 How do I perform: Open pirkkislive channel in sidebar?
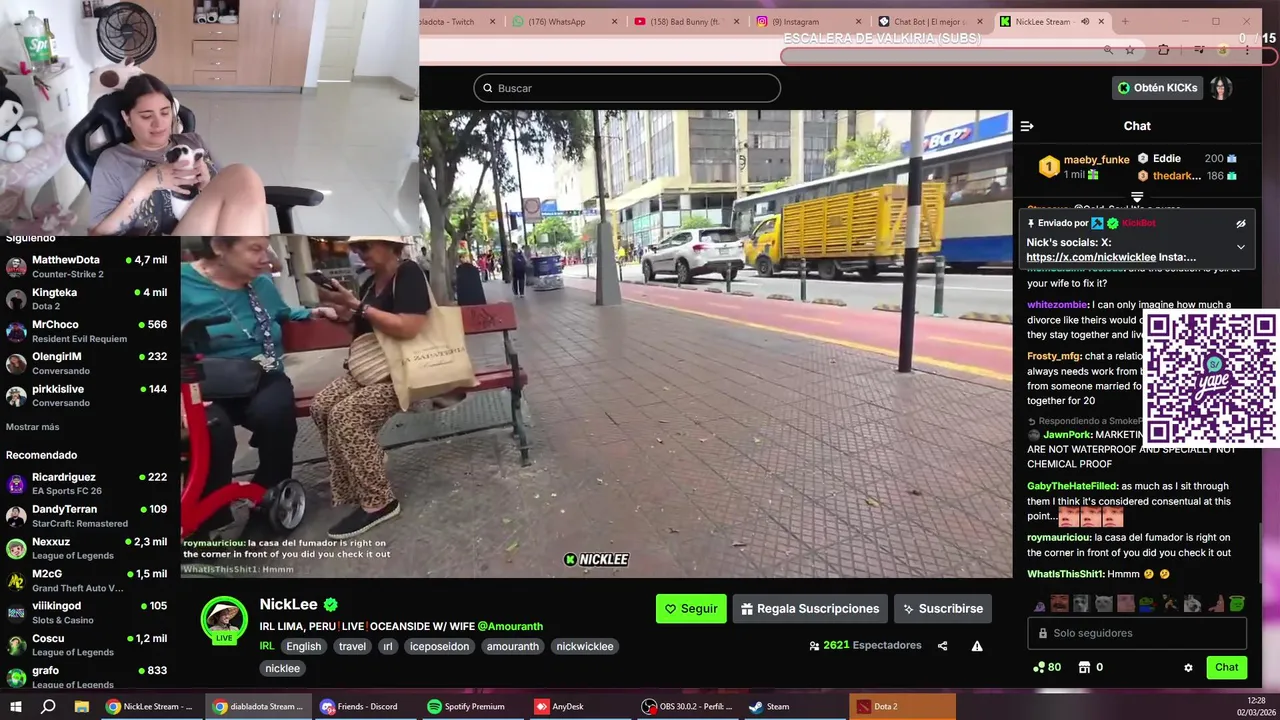tap(90, 395)
